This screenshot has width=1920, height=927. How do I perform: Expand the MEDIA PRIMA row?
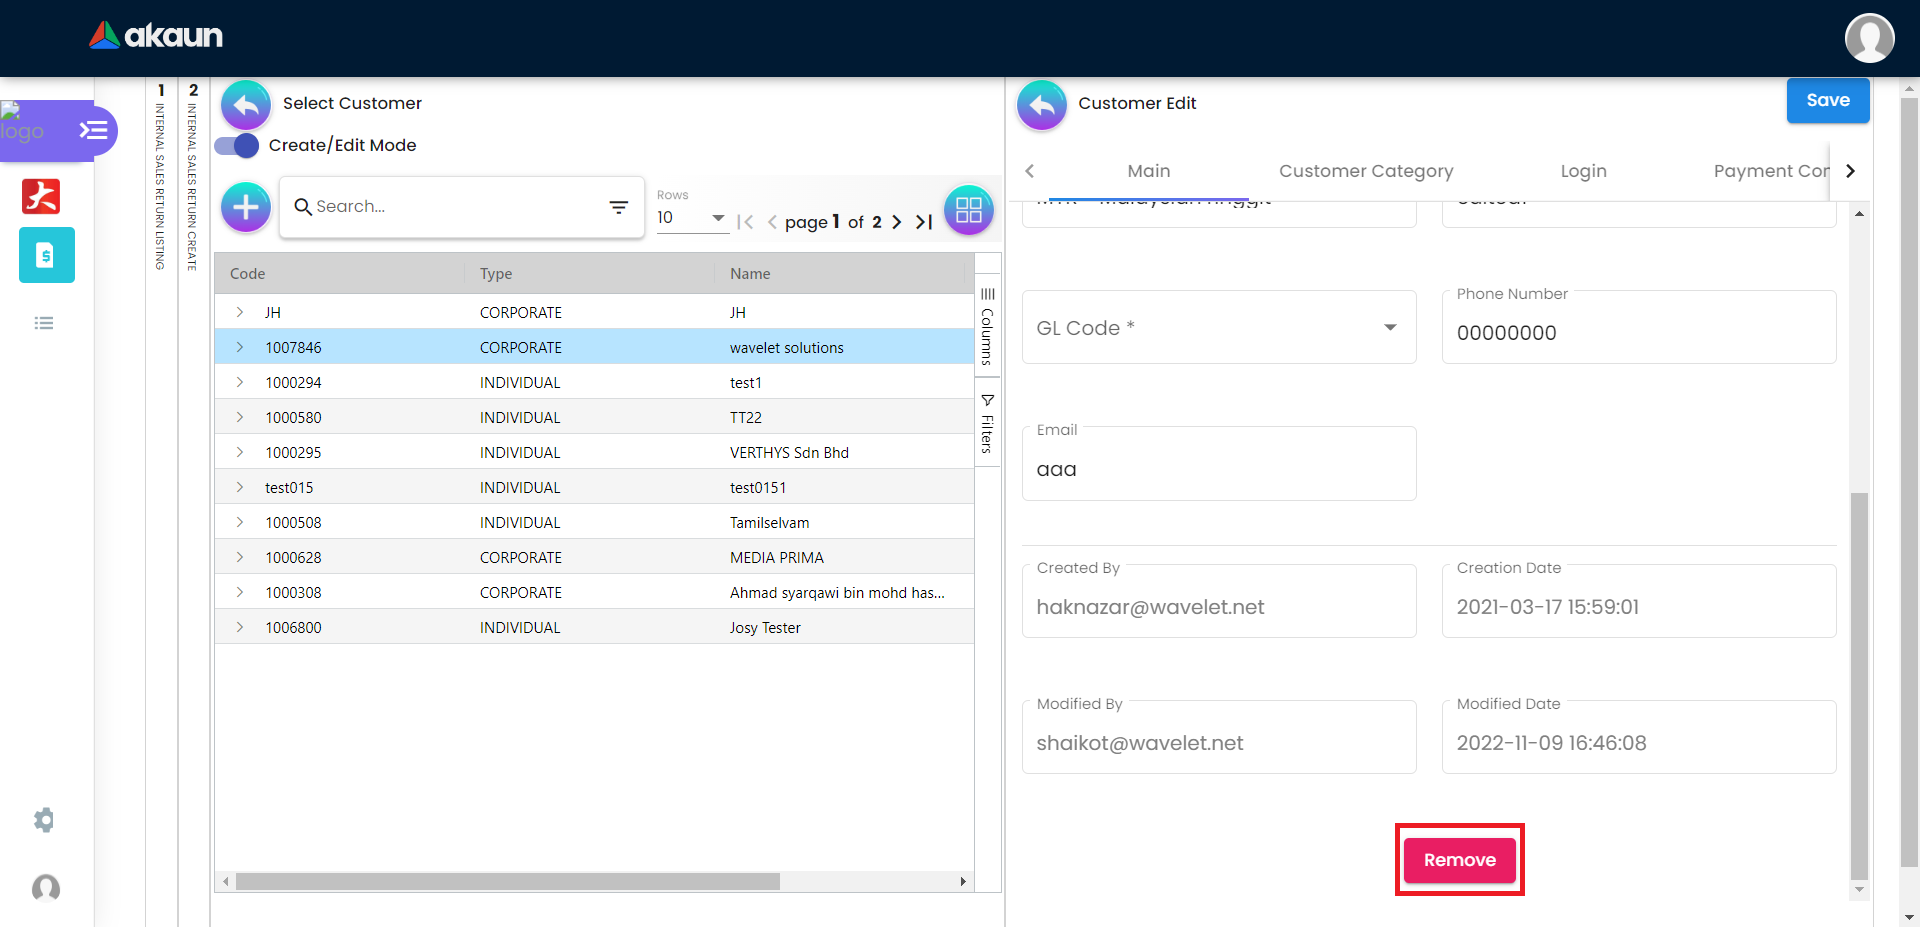point(240,557)
